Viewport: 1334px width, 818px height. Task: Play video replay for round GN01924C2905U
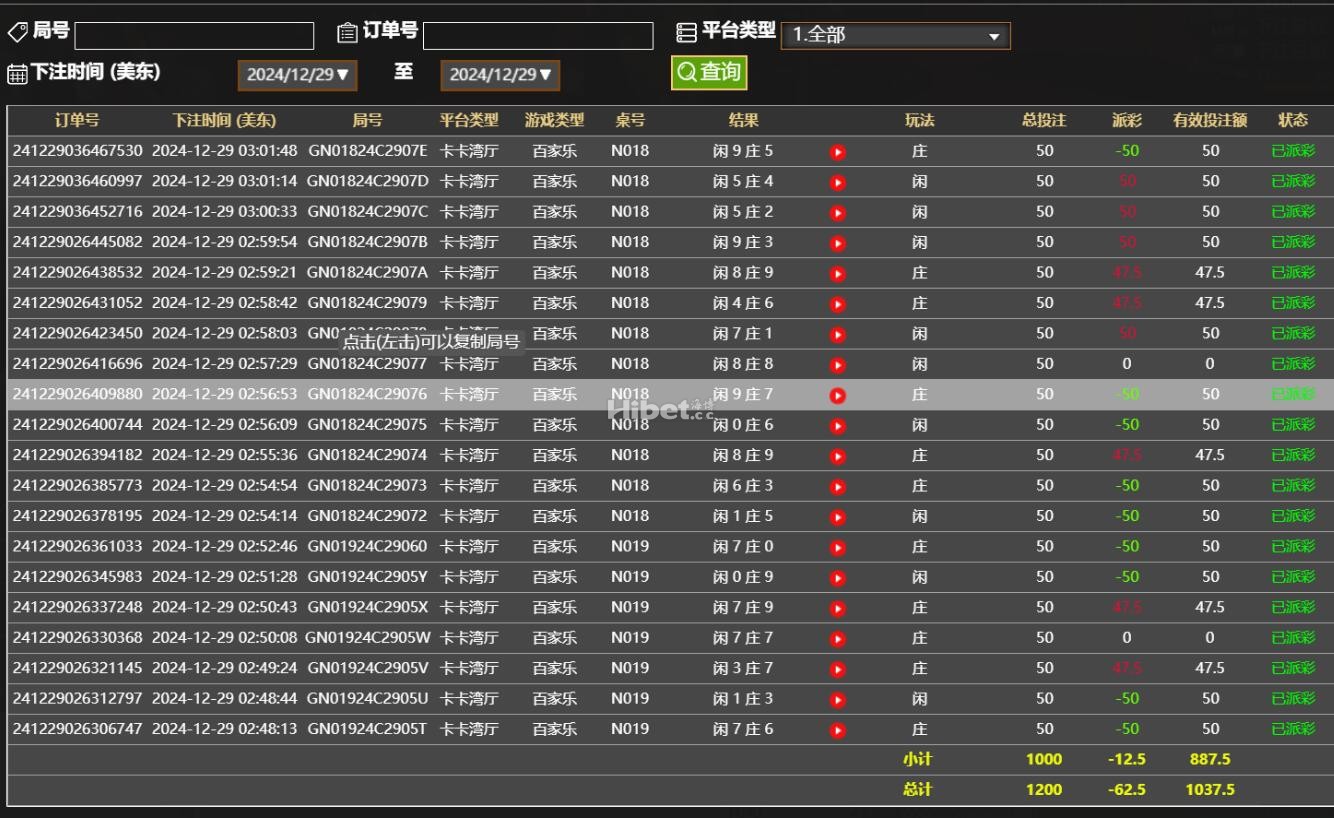[x=838, y=699]
